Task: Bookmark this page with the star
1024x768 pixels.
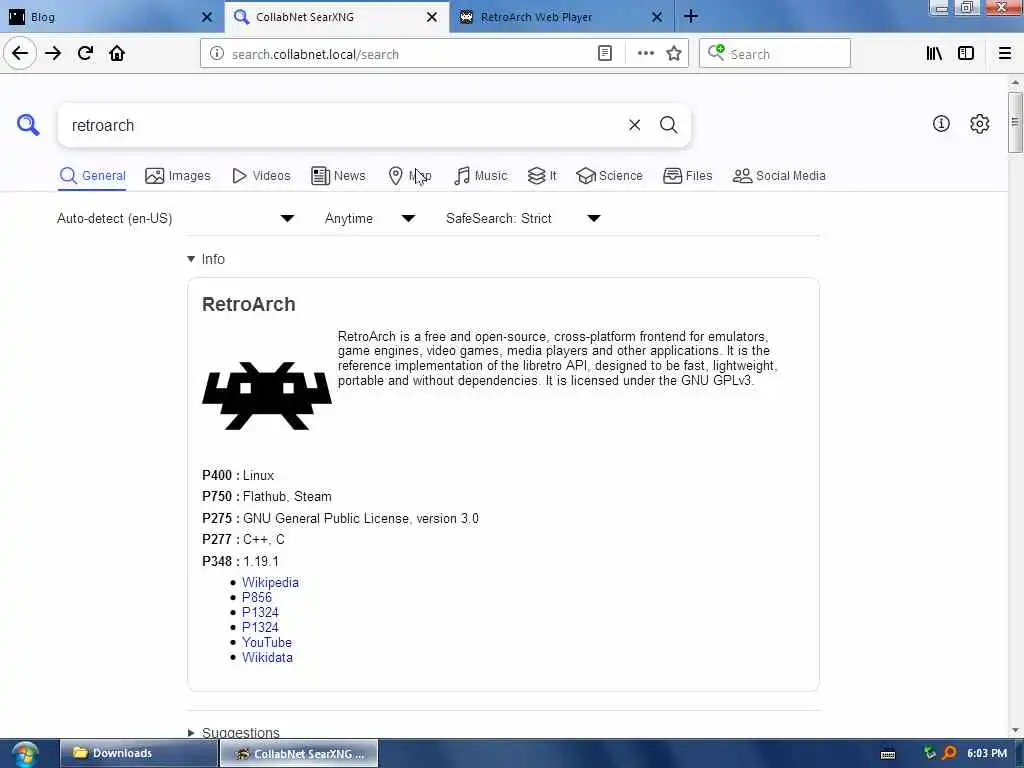Action: tap(674, 54)
